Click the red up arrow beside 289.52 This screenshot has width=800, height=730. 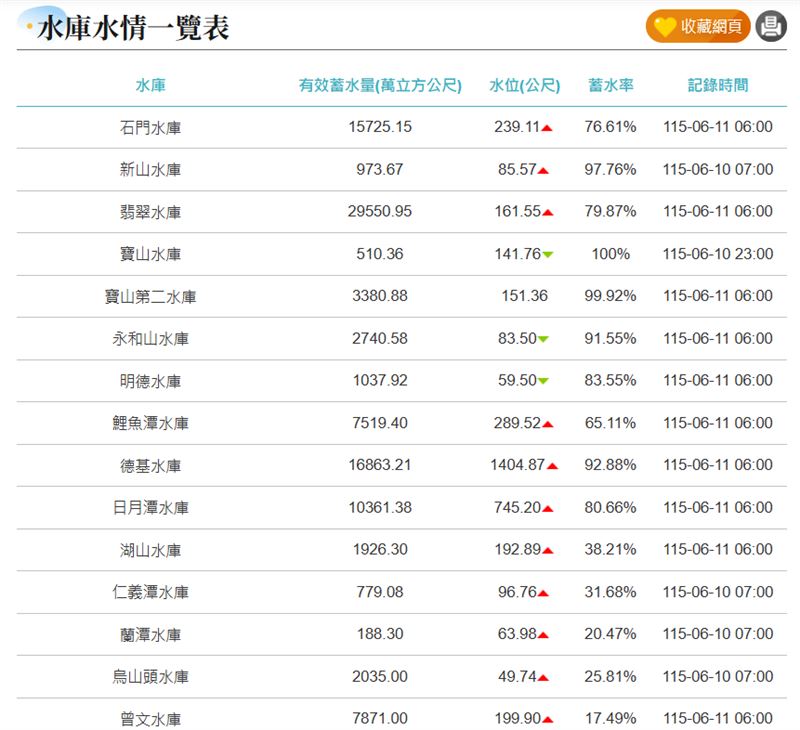pos(547,424)
